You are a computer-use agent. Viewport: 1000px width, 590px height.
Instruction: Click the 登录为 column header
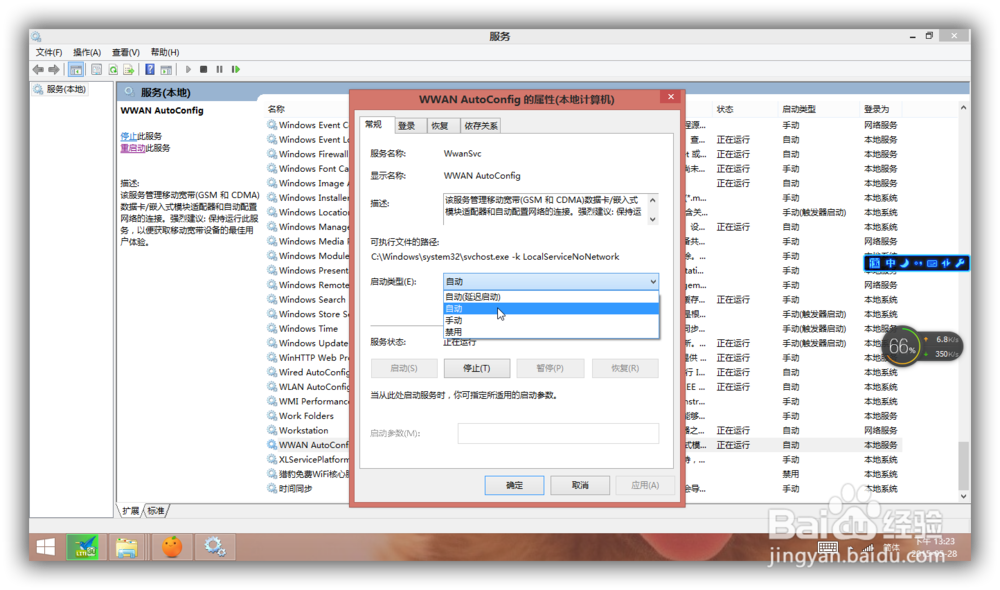tap(876, 109)
